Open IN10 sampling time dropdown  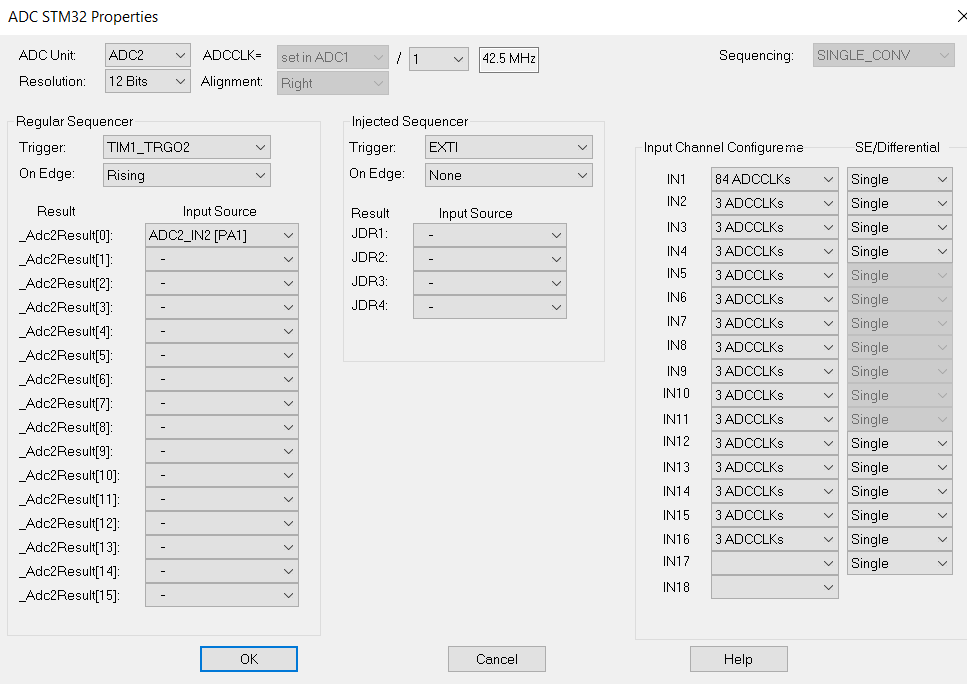775,396
